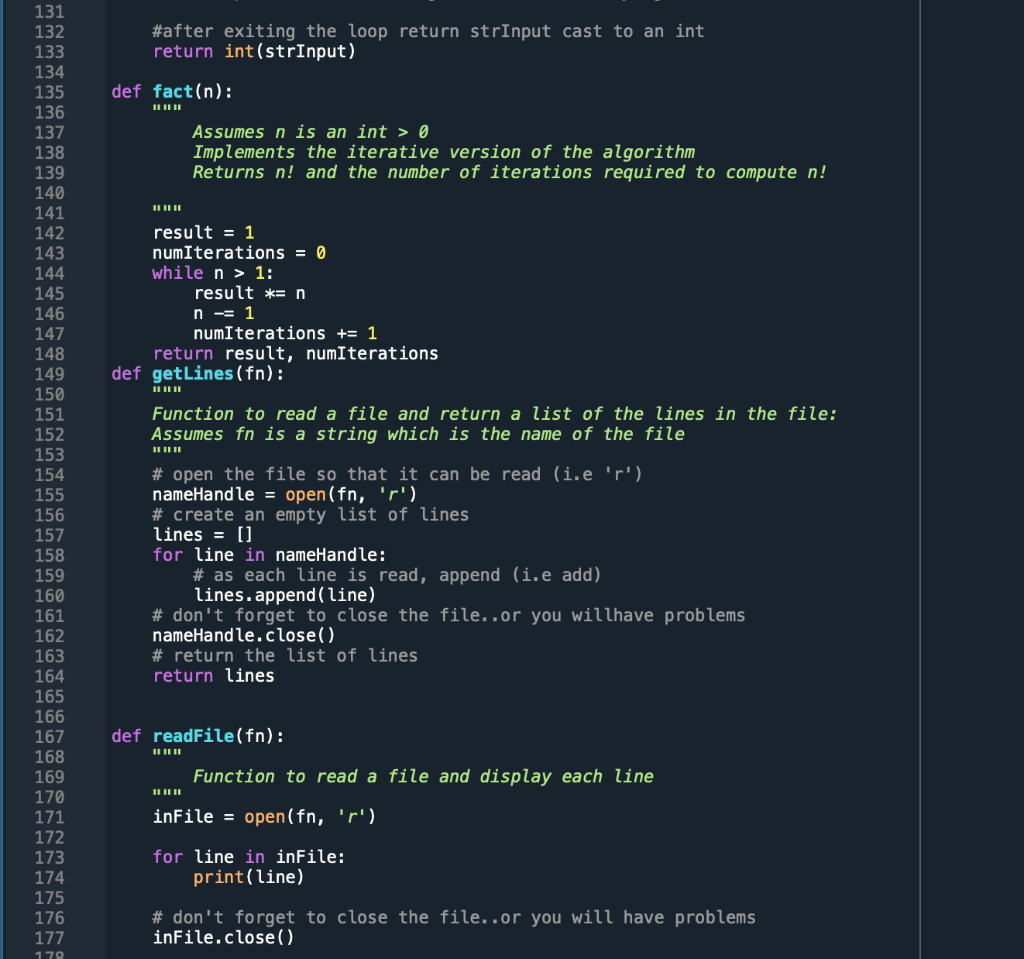This screenshot has width=1024, height=959.
Task: Click 'numIterations += 1' statement
Action: pyautogui.click(x=285, y=333)
